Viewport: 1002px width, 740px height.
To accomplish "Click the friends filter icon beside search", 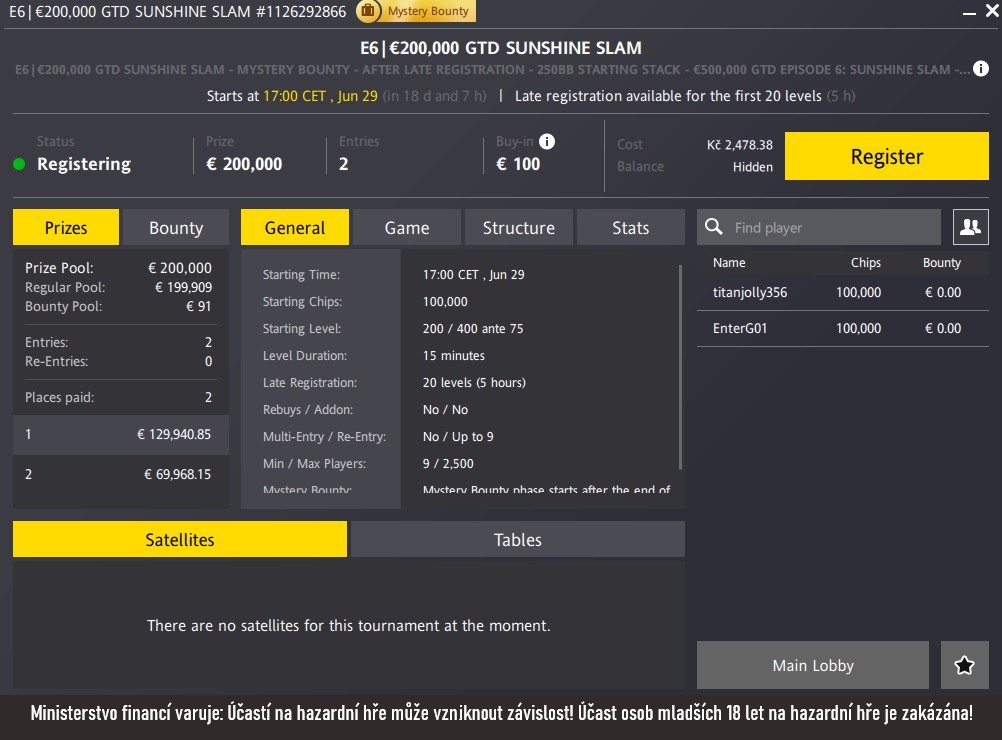I will coord(970,227).
